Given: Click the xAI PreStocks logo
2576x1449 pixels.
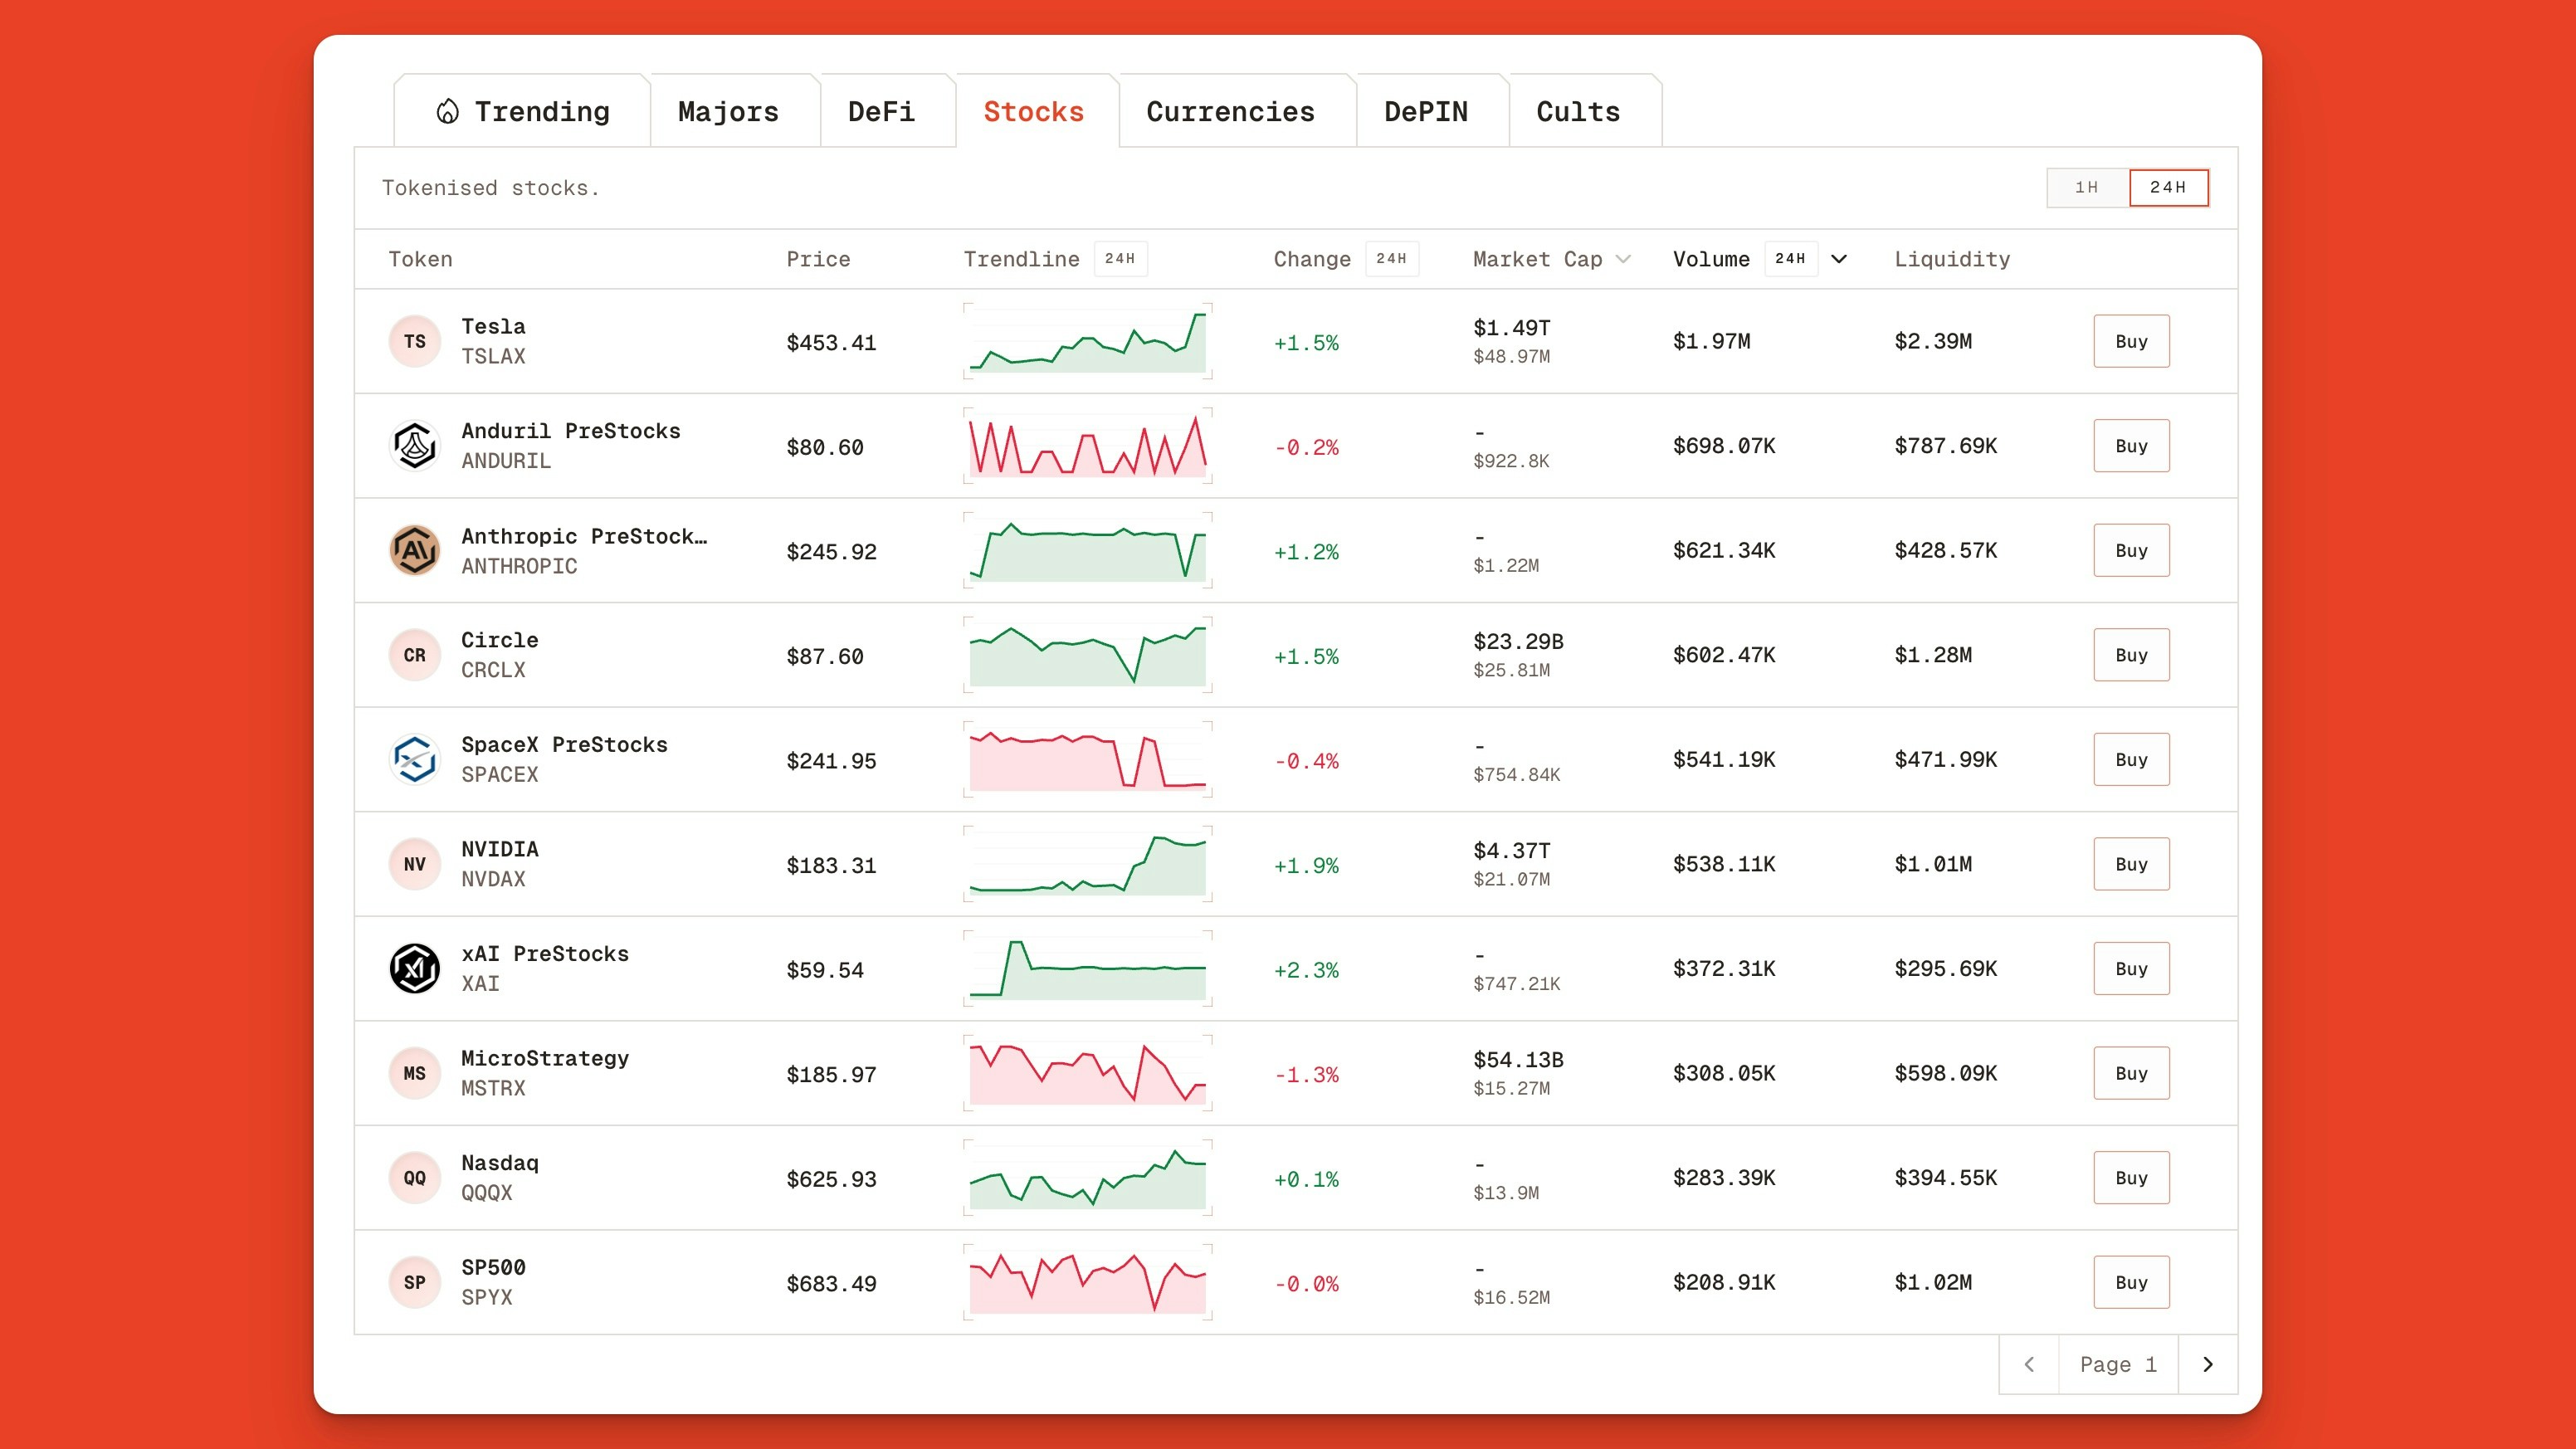Looking at the screenshot, I should point(414,968).
